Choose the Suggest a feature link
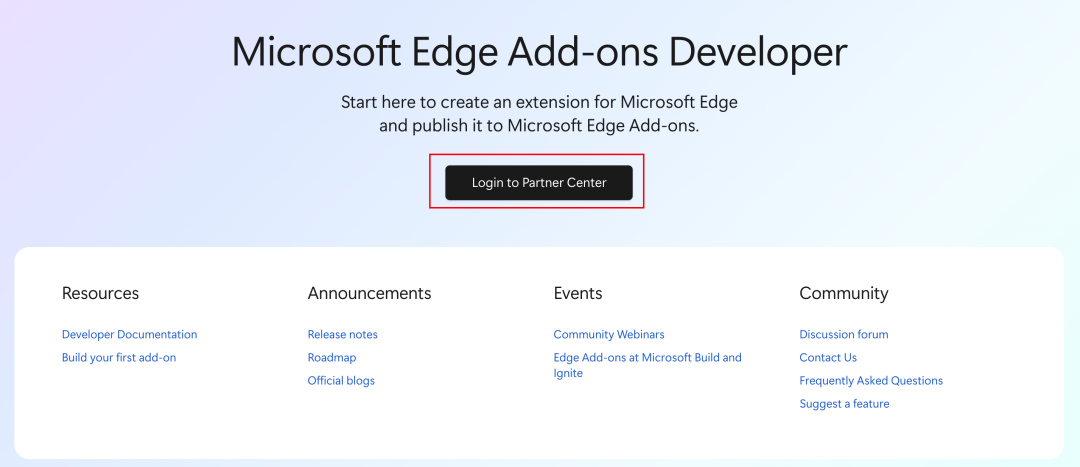Image resolution: width=1080 pixels, height=467 pixels. (844, 404)
